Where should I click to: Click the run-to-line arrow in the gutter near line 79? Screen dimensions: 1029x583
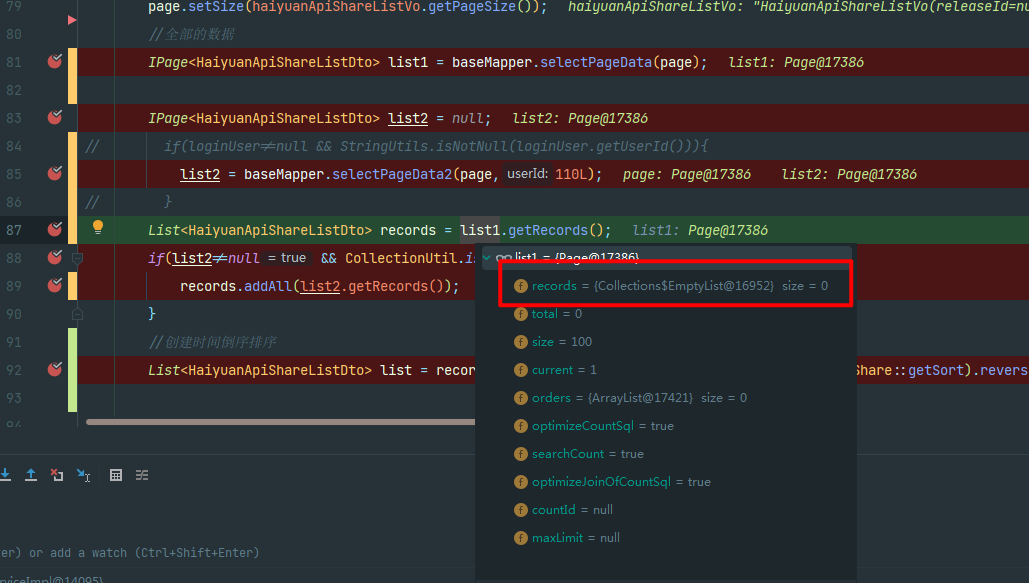coord(71,19)
